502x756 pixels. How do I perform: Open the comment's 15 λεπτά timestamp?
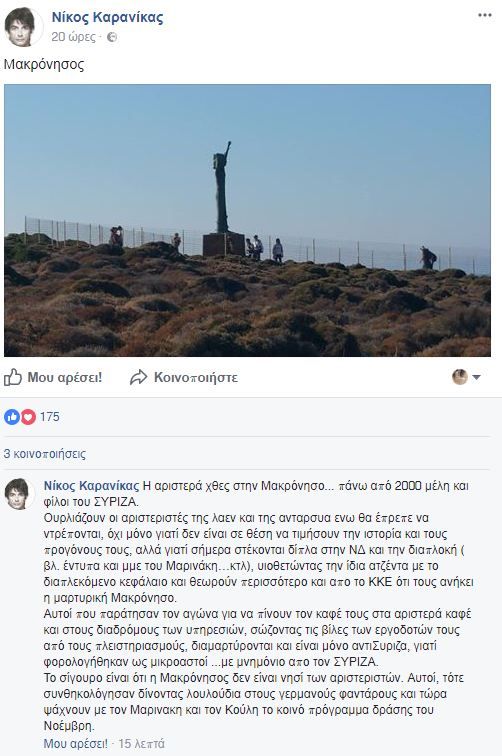point(141,743)
